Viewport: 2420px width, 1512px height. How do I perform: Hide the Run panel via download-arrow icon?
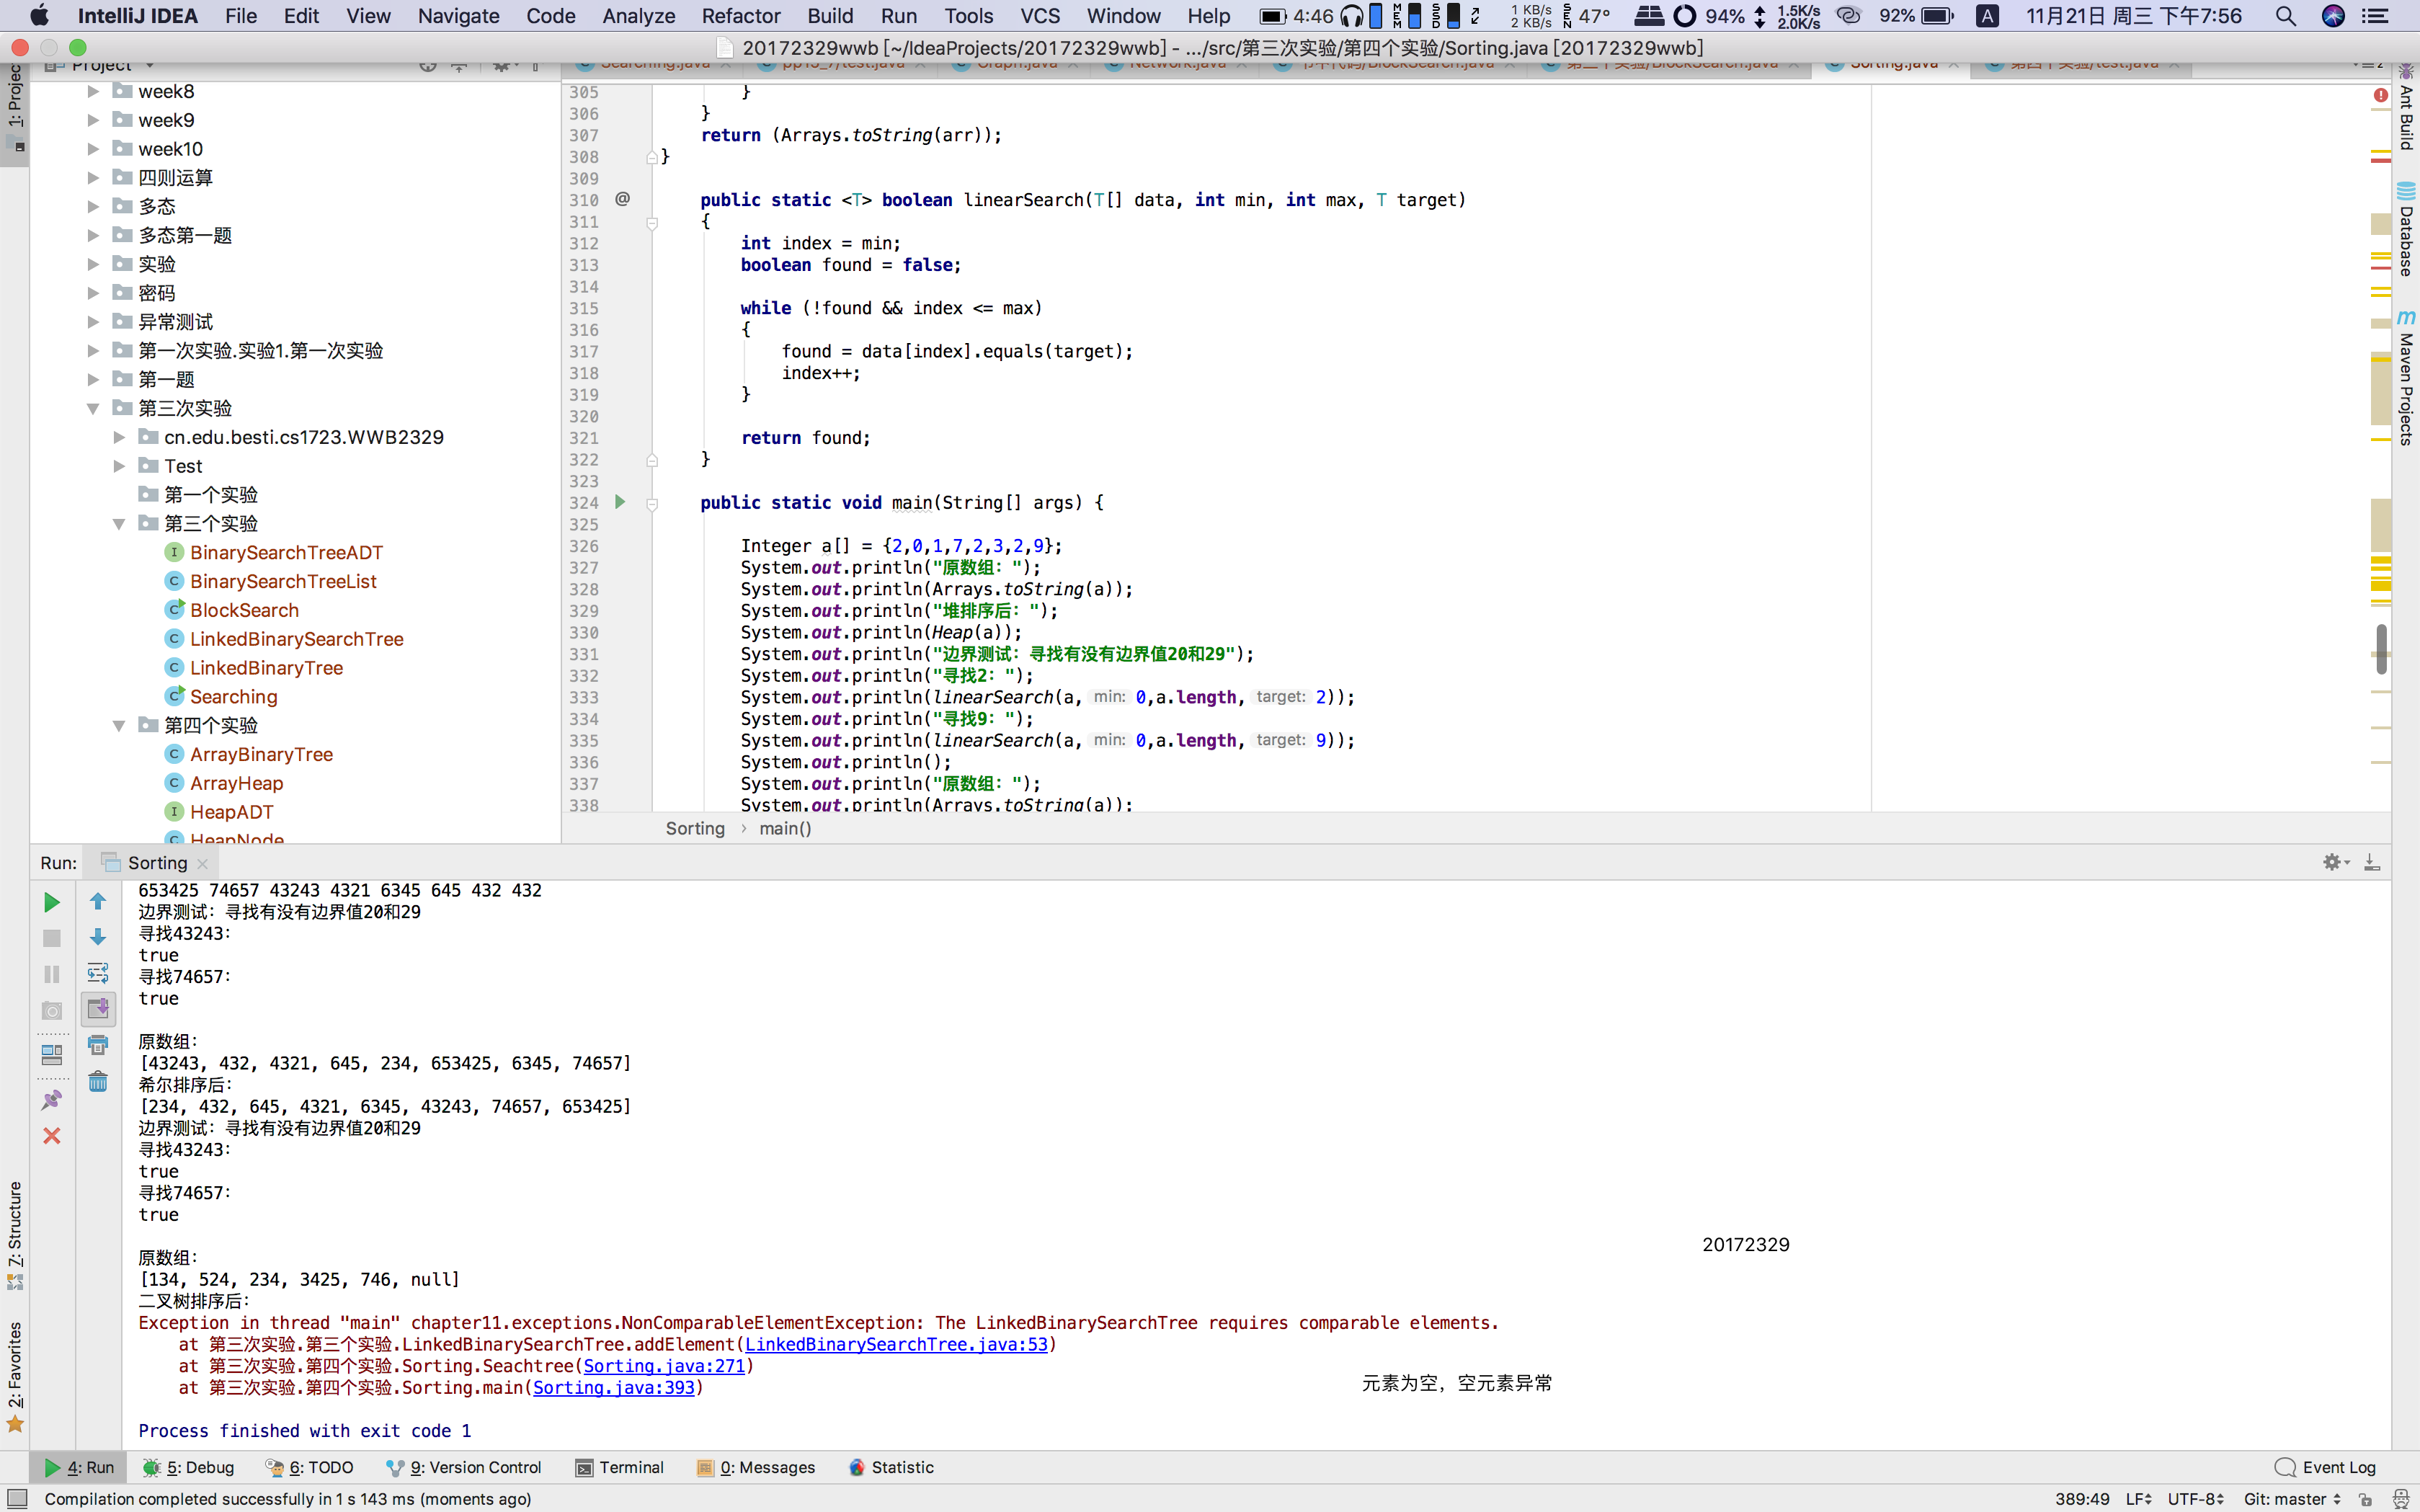2371,862
